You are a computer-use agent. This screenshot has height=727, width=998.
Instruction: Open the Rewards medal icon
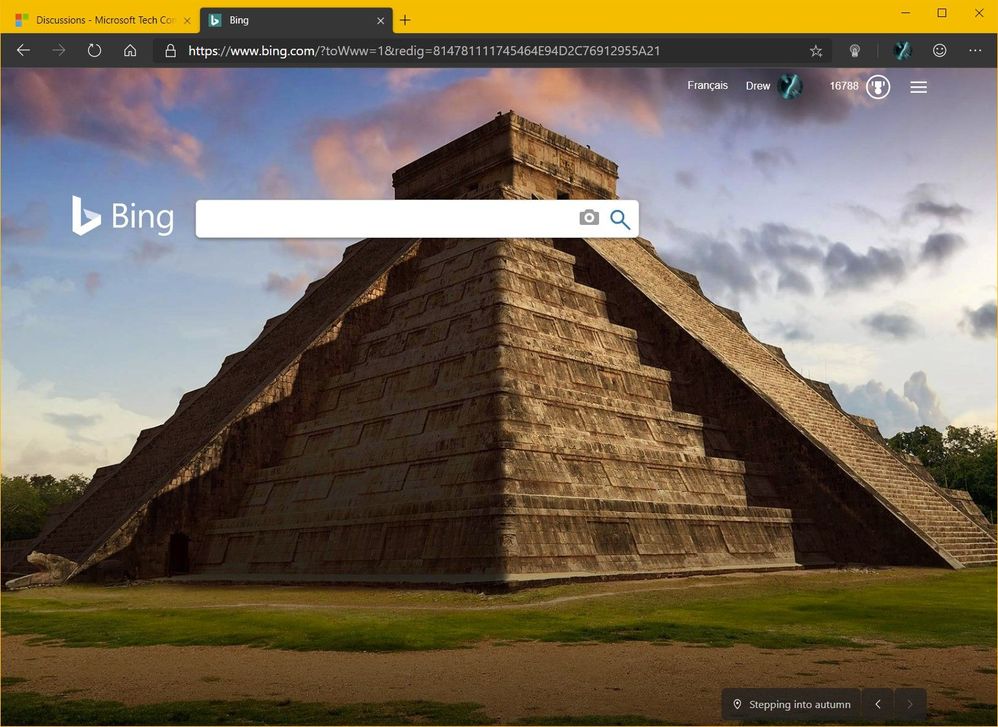tap(878, 87)
